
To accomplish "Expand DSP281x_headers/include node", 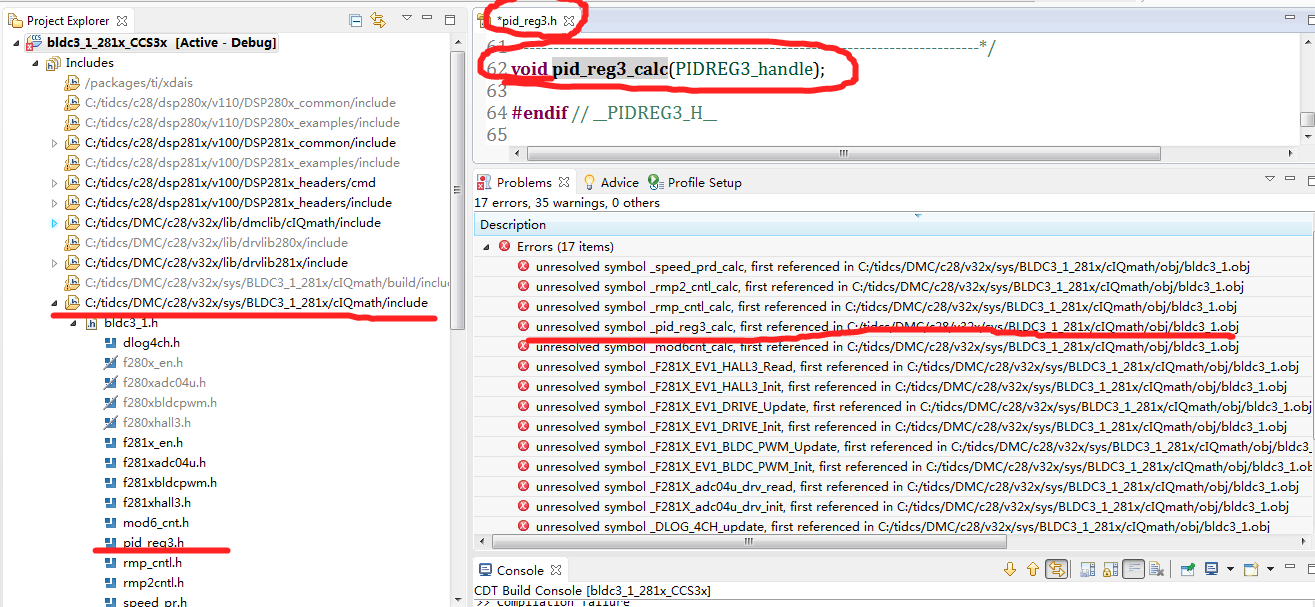I will click(x=54, y=203).
